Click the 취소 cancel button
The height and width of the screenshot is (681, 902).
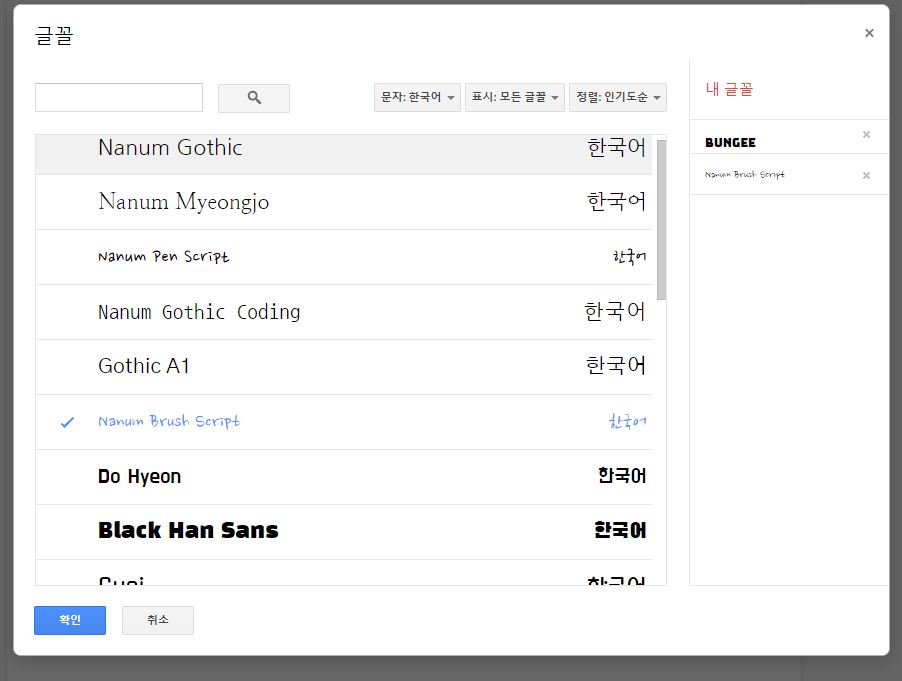pos(158,620)
